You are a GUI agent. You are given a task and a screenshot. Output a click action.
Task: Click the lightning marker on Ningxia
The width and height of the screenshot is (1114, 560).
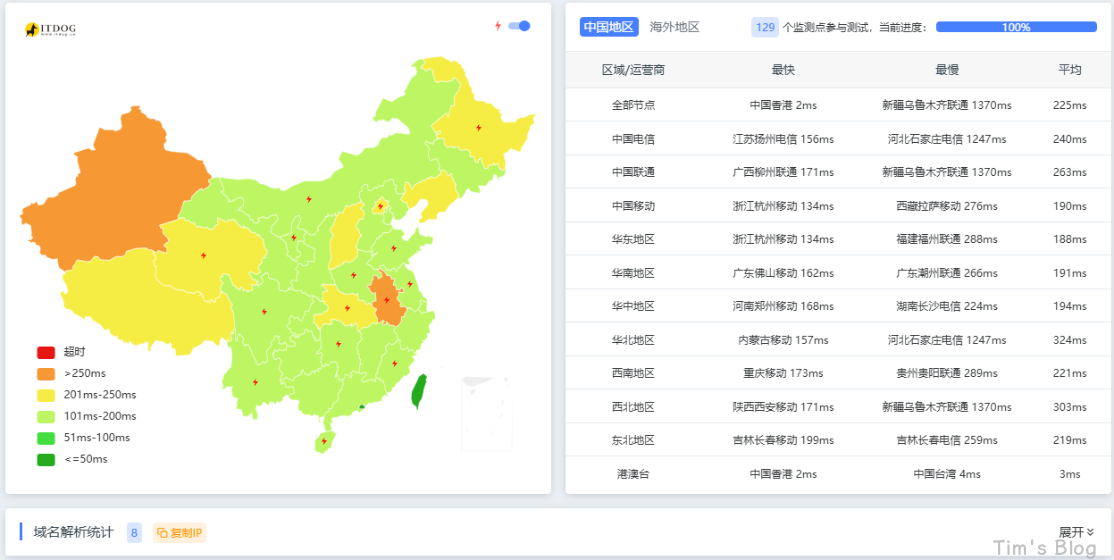click(x=293, y=237)
